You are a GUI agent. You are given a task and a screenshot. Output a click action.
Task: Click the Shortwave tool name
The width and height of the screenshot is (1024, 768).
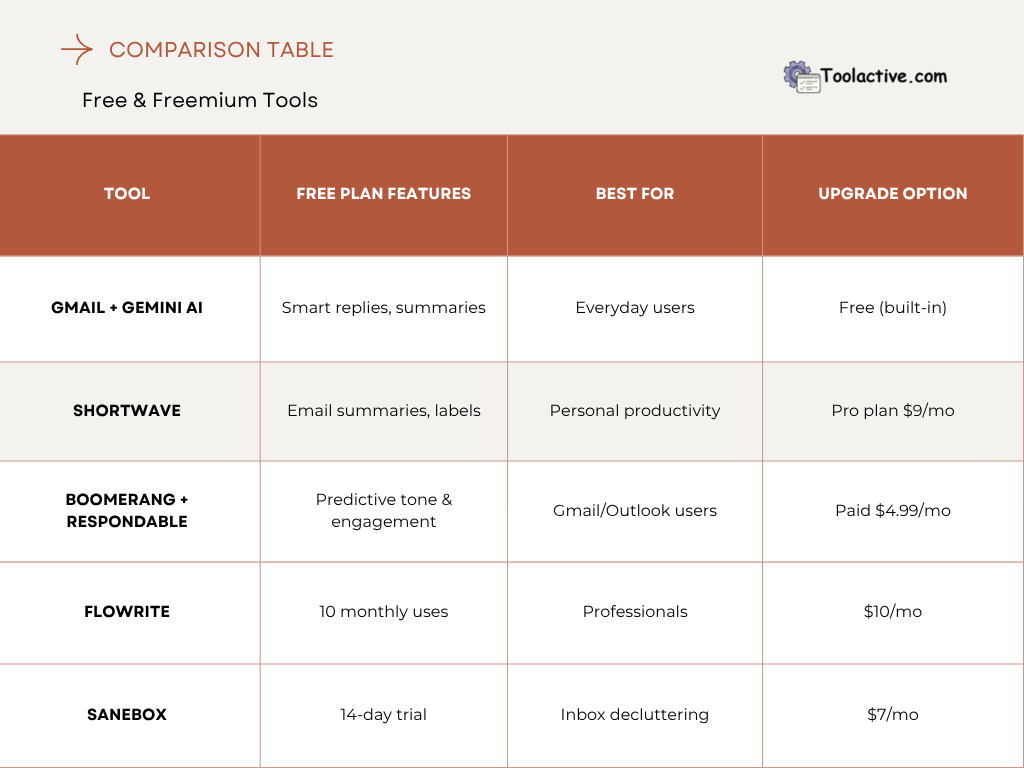pos(127,410)
